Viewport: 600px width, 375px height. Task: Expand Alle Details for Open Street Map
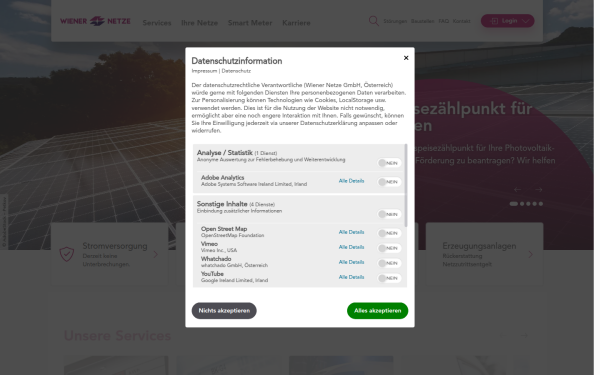(351, 232)
